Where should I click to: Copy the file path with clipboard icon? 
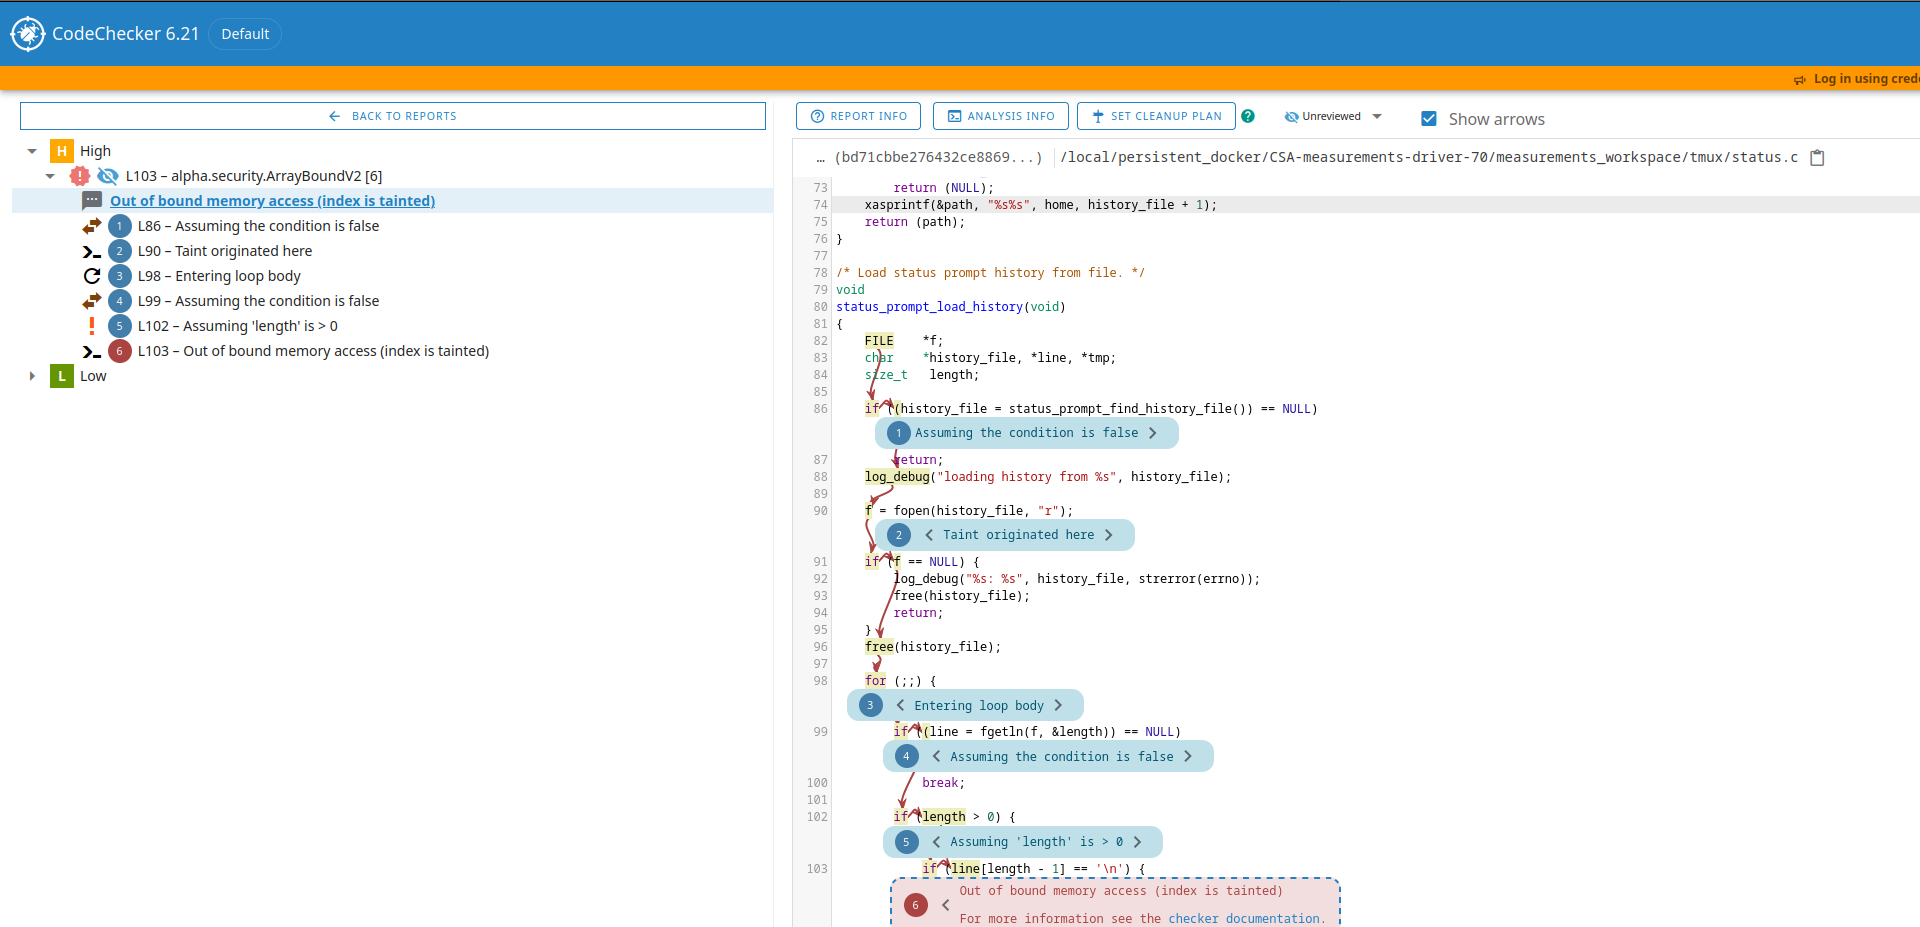coord(1818,157)
